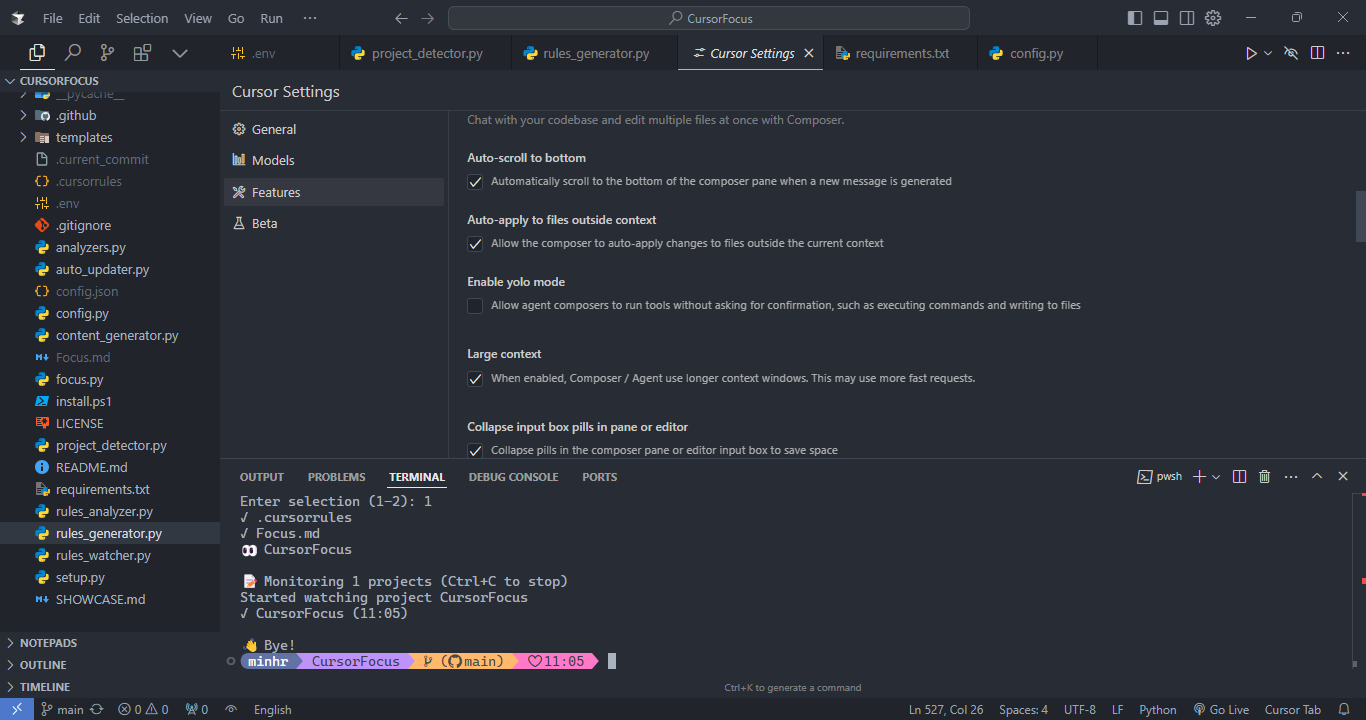The height and width of the screenshot is (720, 1366).
Task: Show more menus via the ellipsis
Action: coord(310,18)
